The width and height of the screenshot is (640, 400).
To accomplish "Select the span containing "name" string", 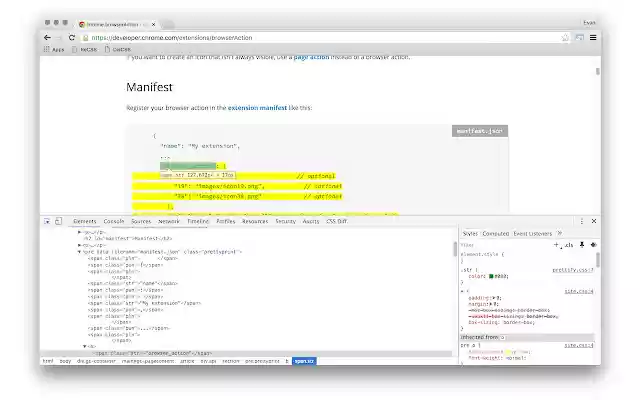I will pos(133,283).
